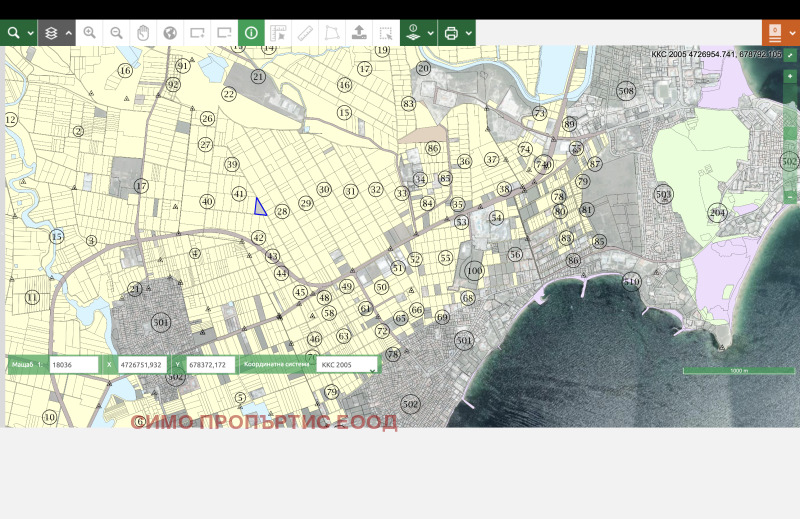Open the KKC 2005 coordinate system dropdown
Screen dimensions: 800x519
[347, 366]
